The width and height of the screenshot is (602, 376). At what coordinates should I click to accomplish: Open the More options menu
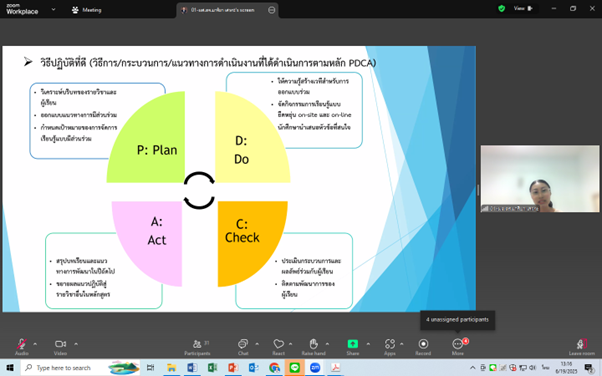coord(458,346)
